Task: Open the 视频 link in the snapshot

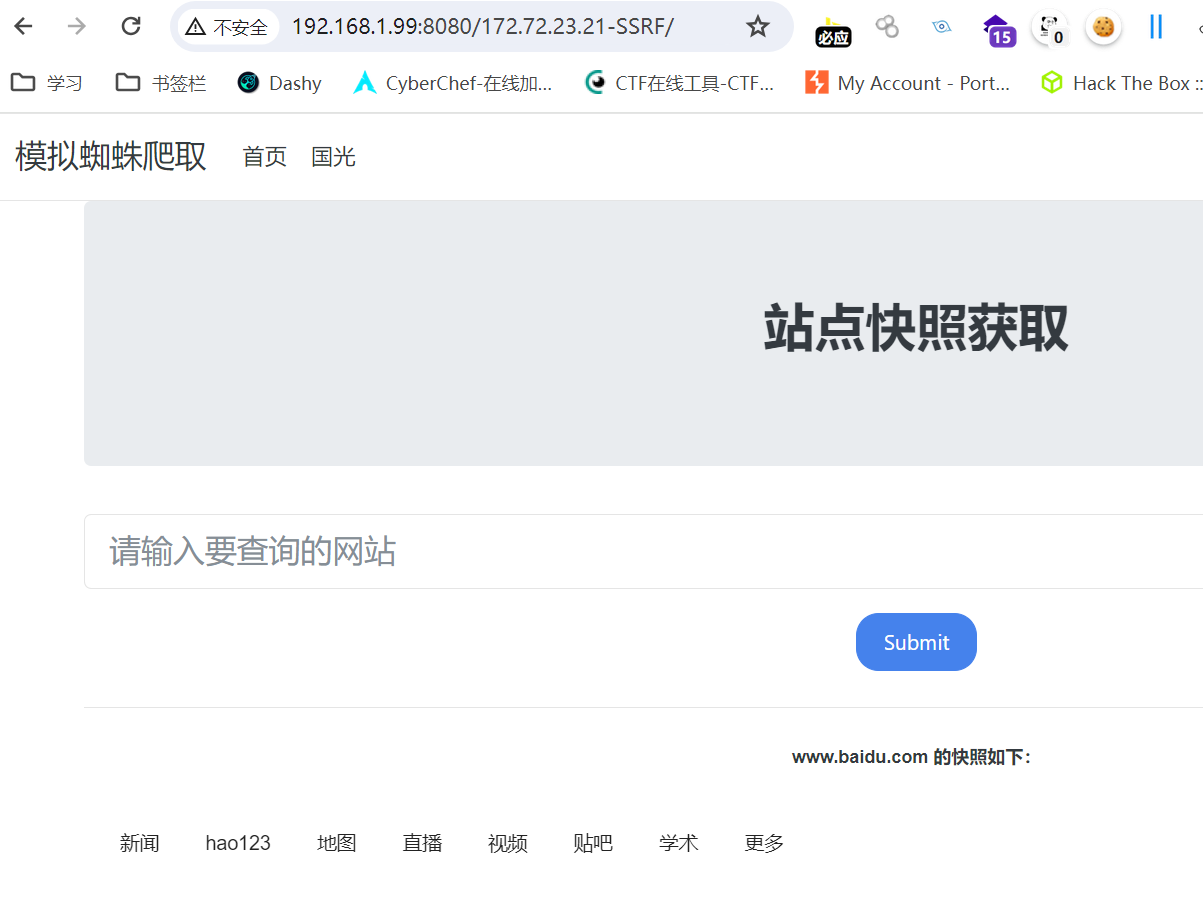Action: click(x=508, y=843)
